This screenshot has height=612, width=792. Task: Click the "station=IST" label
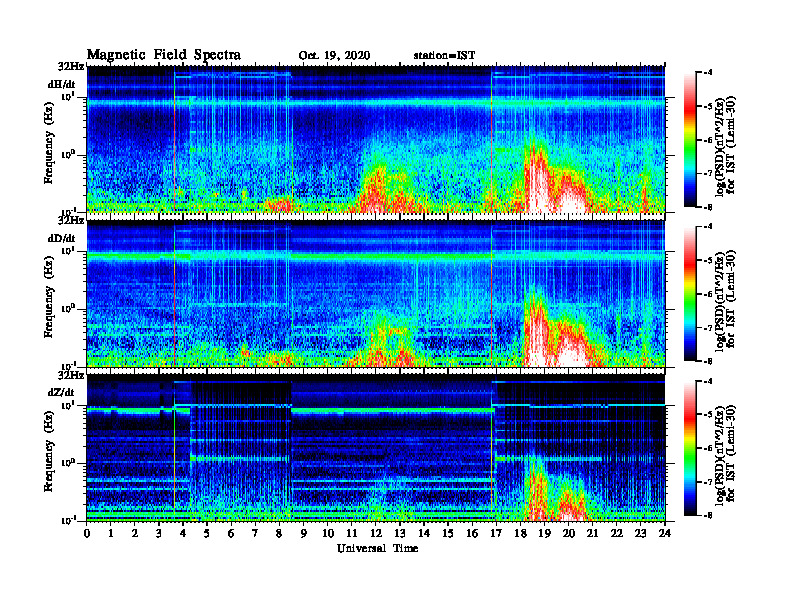coord(444,56)
